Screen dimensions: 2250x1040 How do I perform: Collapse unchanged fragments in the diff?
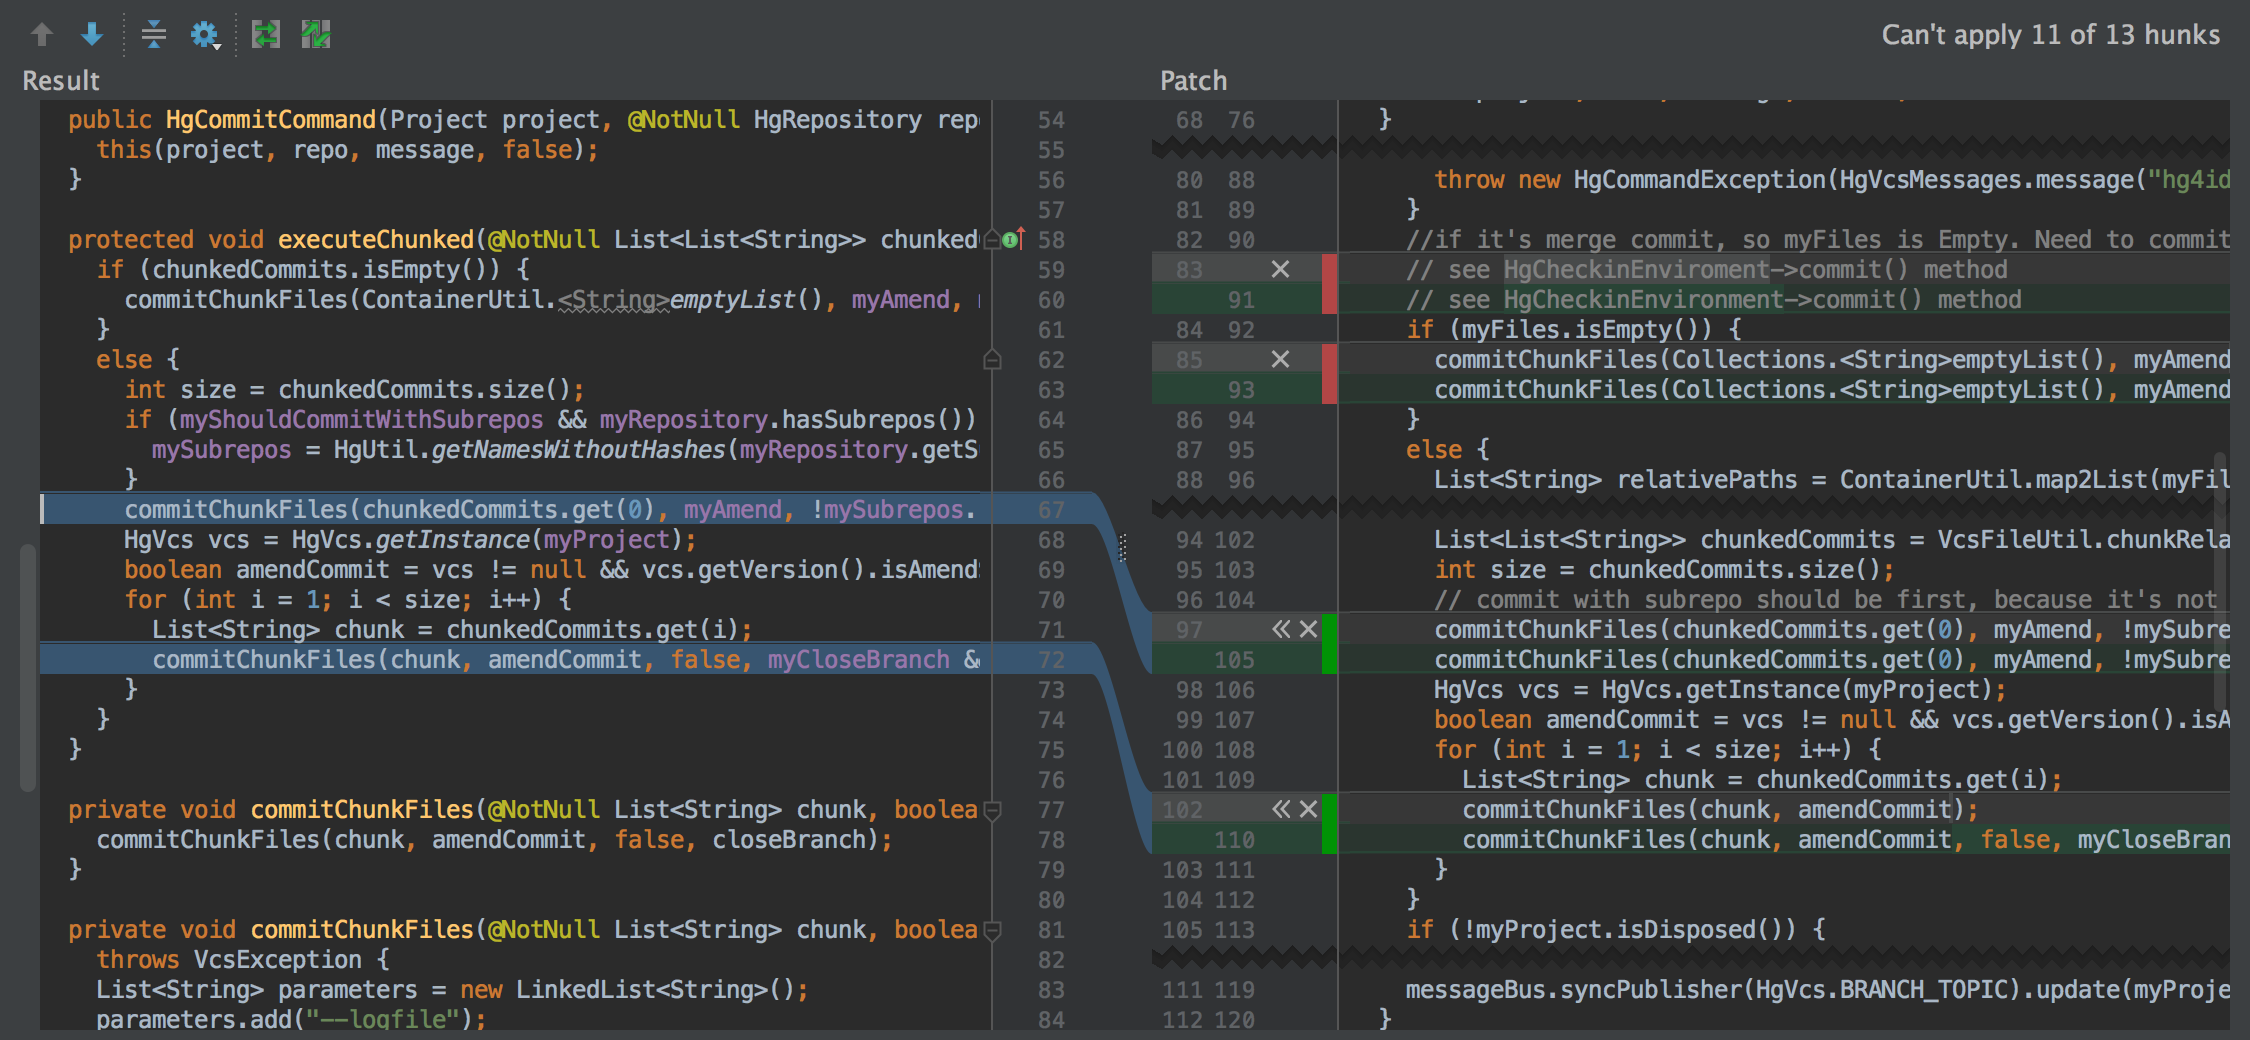154,35
